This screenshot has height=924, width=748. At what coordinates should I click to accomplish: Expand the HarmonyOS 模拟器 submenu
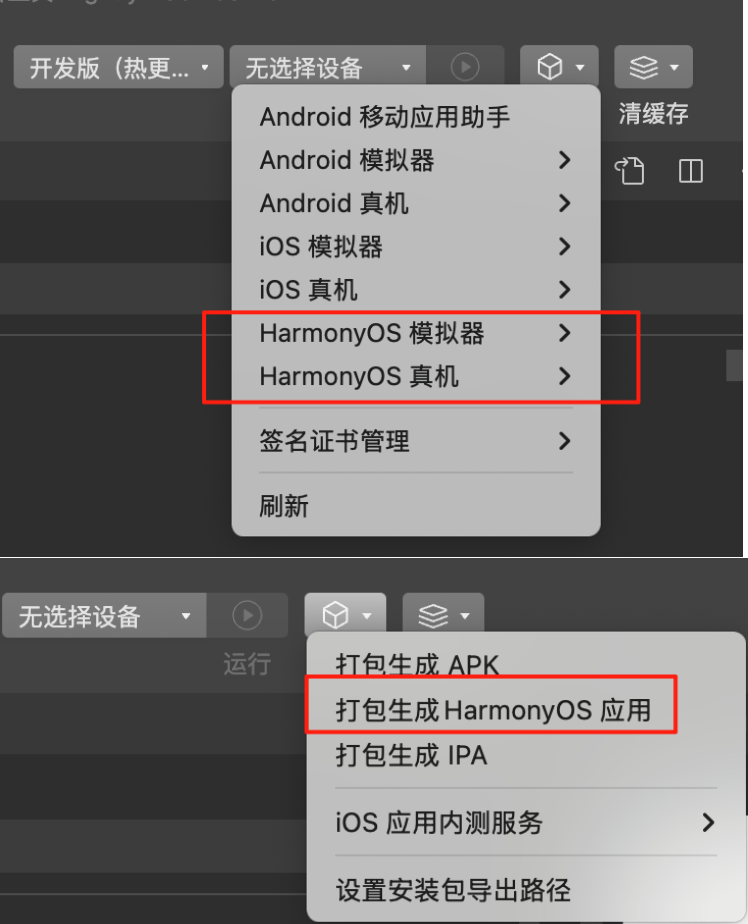(x=416, y=333)
